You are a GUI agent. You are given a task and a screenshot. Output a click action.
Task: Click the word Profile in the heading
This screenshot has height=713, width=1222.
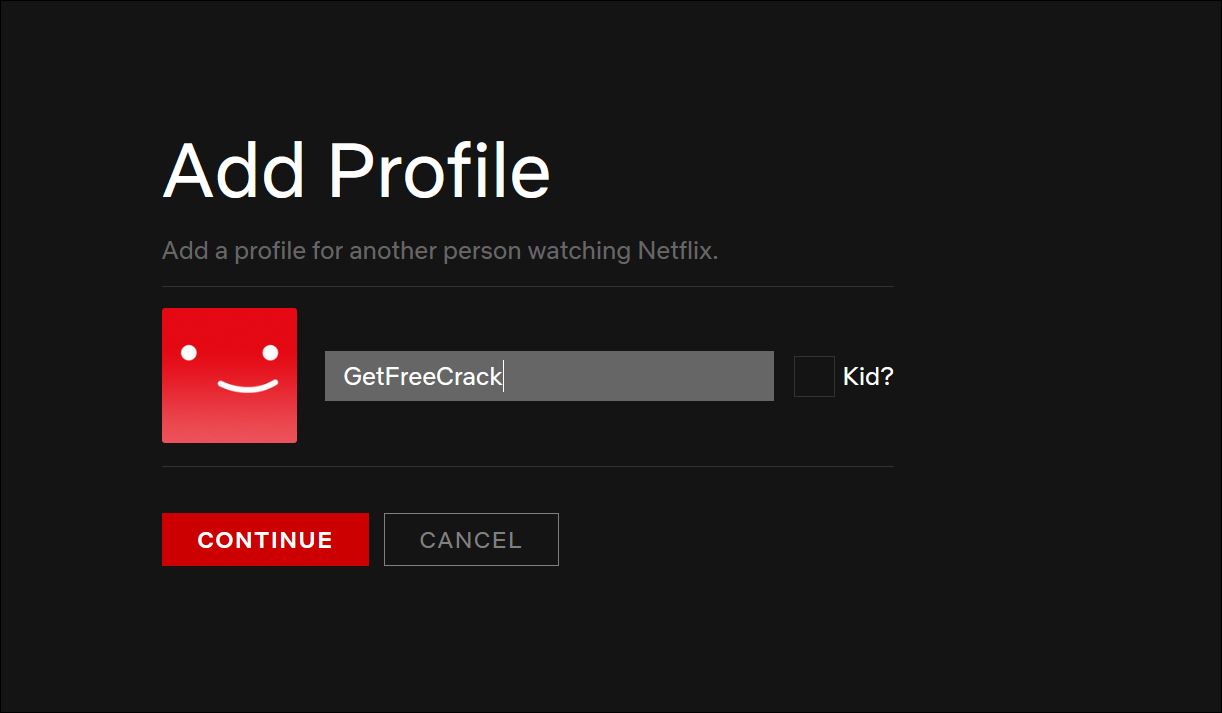tap(439, 170)
